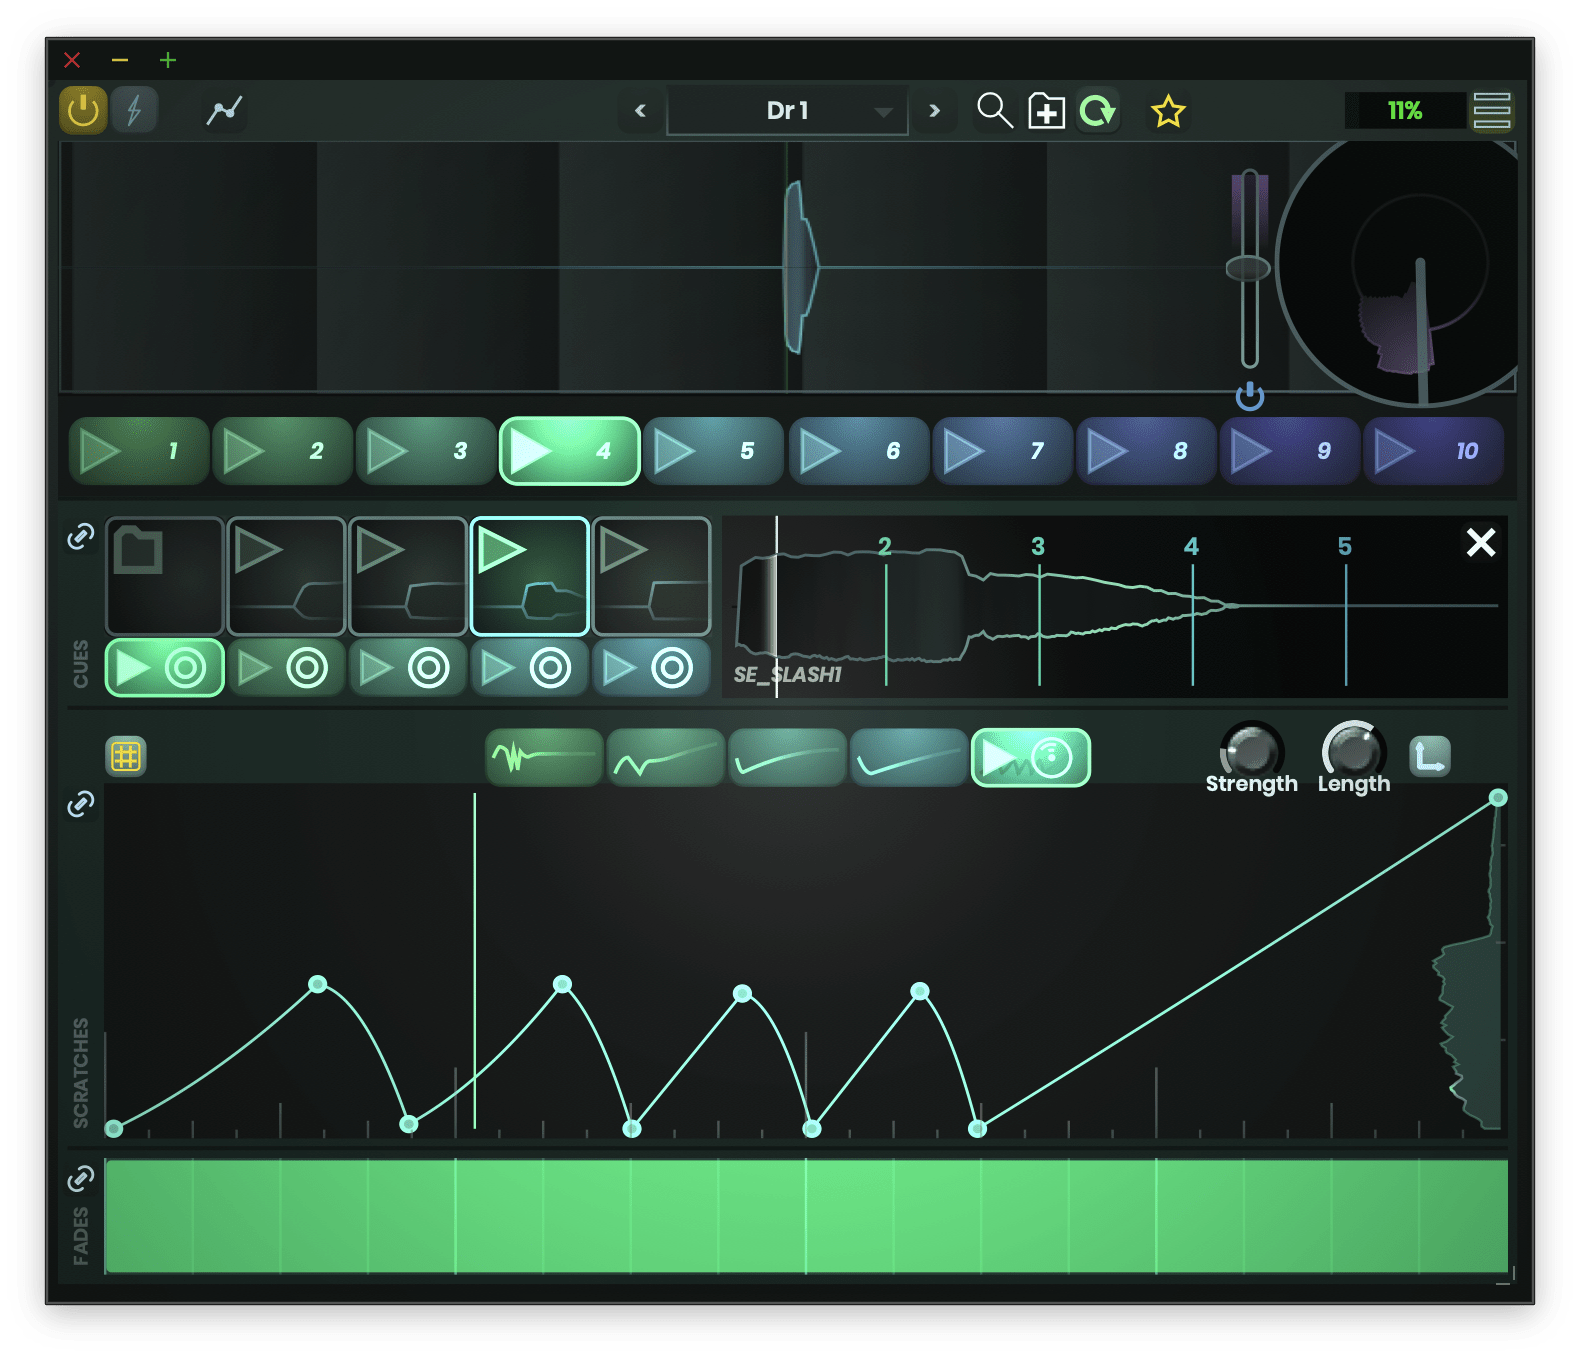Trigger scene play button 2
Image resolution: width=1580 pixels, height=1358 pixels.
click(x=283, y=451)
